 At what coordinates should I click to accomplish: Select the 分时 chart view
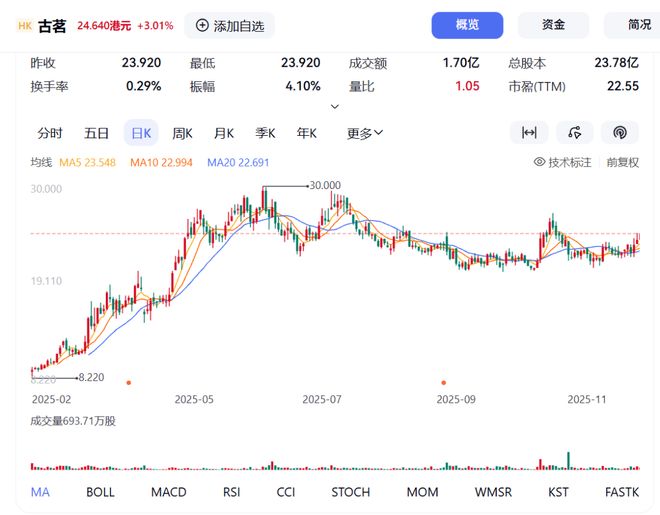(50, 133)
